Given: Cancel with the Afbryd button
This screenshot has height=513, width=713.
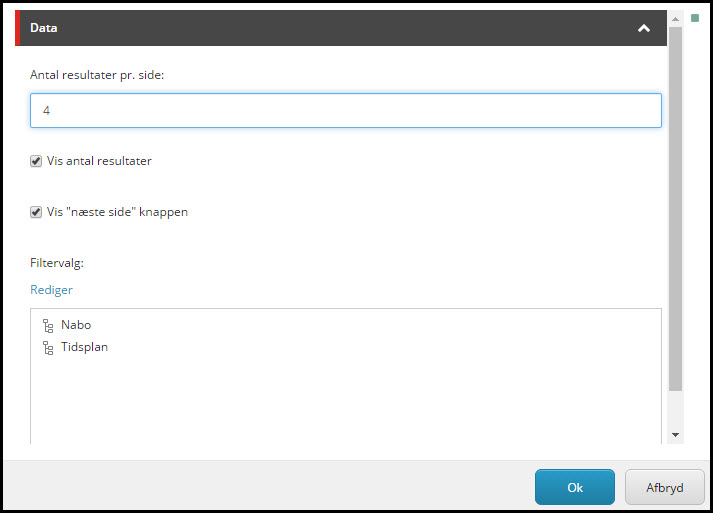Looking at the screenshot, I should pos(664,487).
